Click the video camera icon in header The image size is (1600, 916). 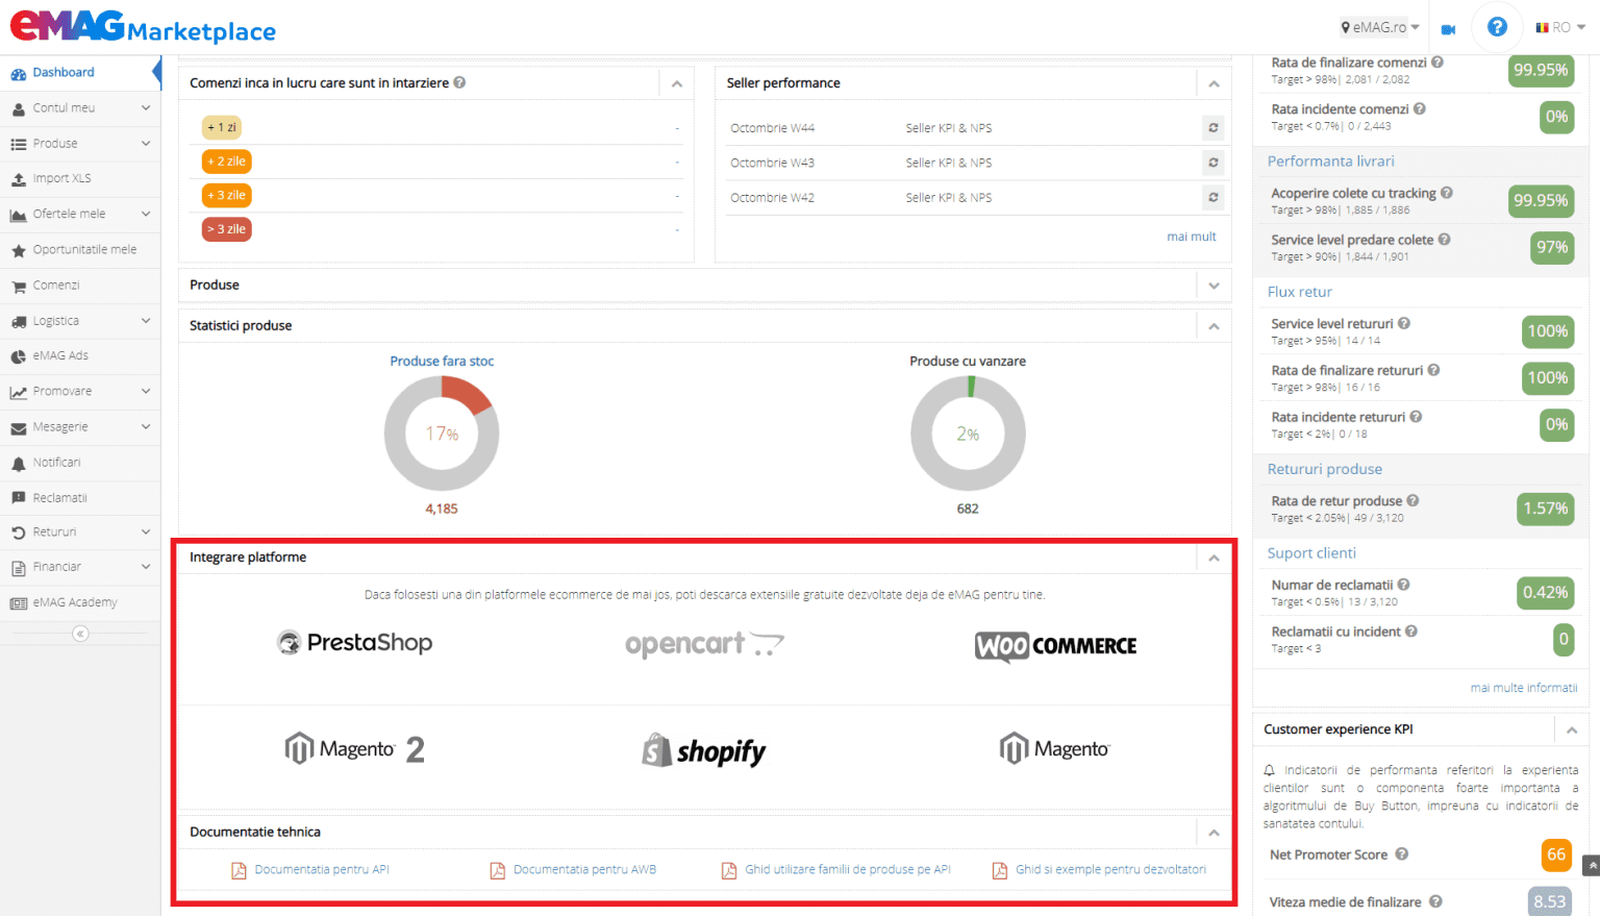coord(1447,29)
